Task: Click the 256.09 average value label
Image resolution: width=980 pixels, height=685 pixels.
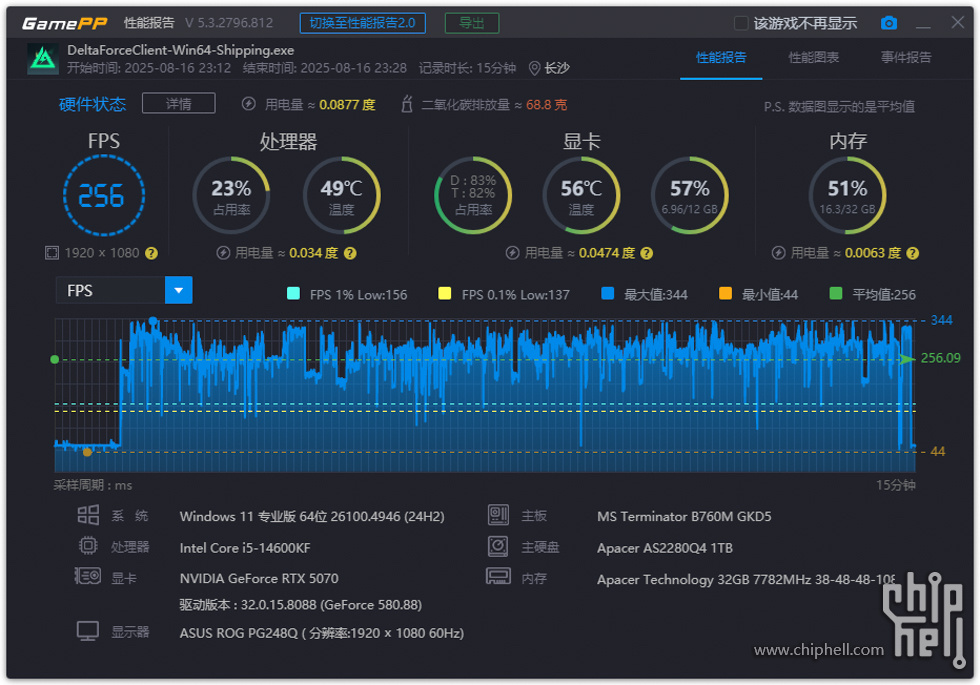Action: [941, 358]
